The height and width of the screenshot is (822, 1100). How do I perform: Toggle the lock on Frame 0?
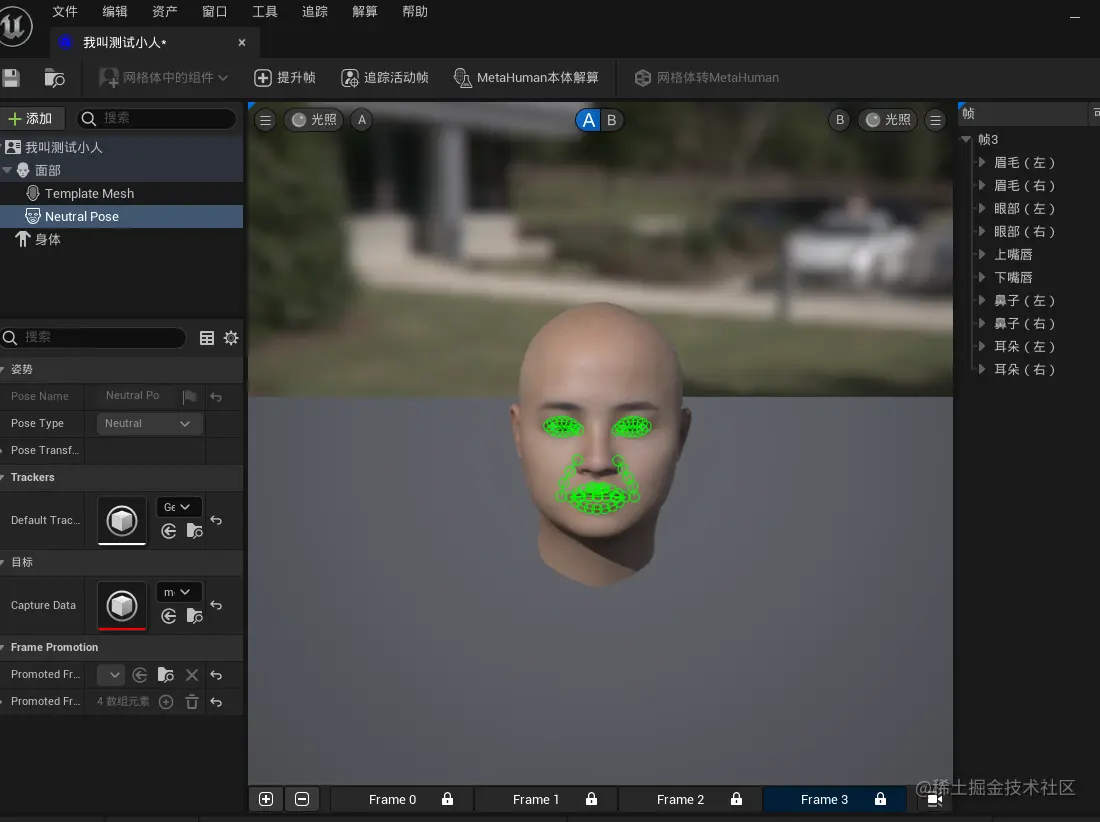click(x=447, y=799)
